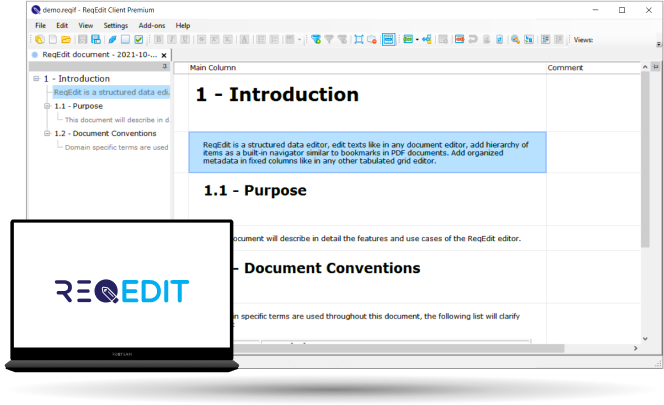Image resolution: width=664 pixels, height=405 pixels.
Task: Insert a bulleted list
Action: point(261,39)
